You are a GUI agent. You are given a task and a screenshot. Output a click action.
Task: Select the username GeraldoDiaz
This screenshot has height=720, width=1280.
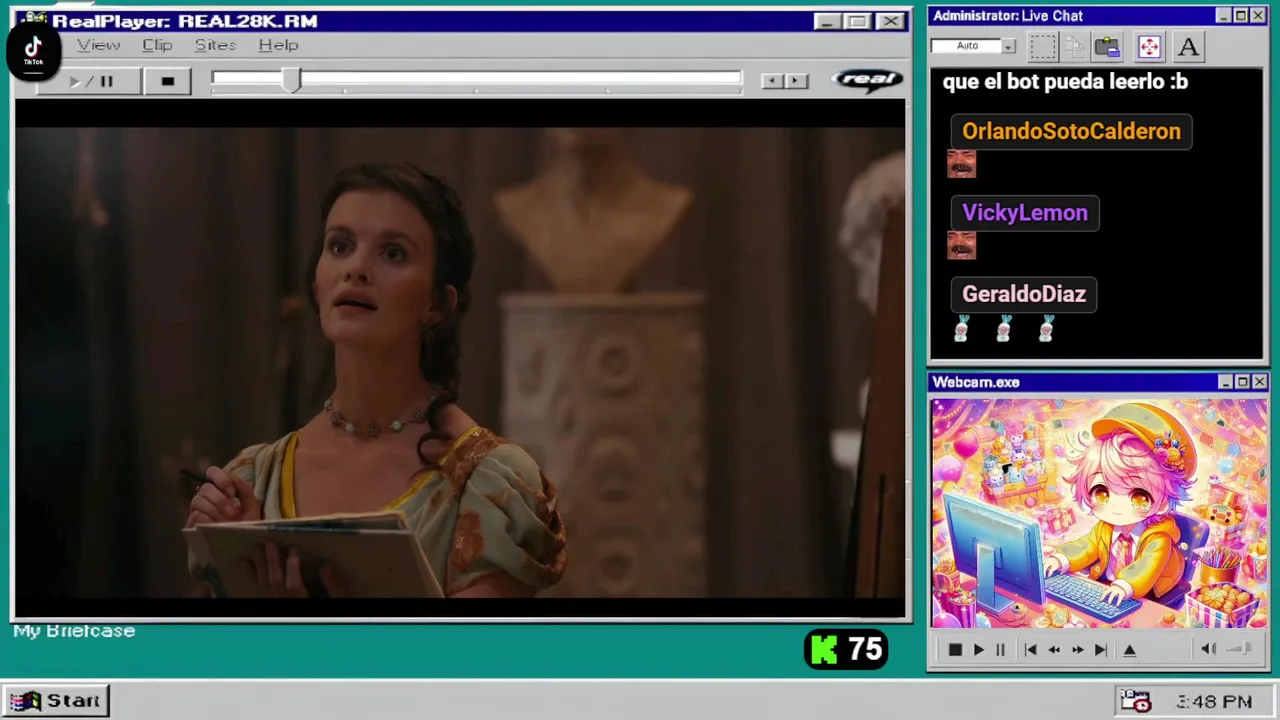[x=1023, y=294]
